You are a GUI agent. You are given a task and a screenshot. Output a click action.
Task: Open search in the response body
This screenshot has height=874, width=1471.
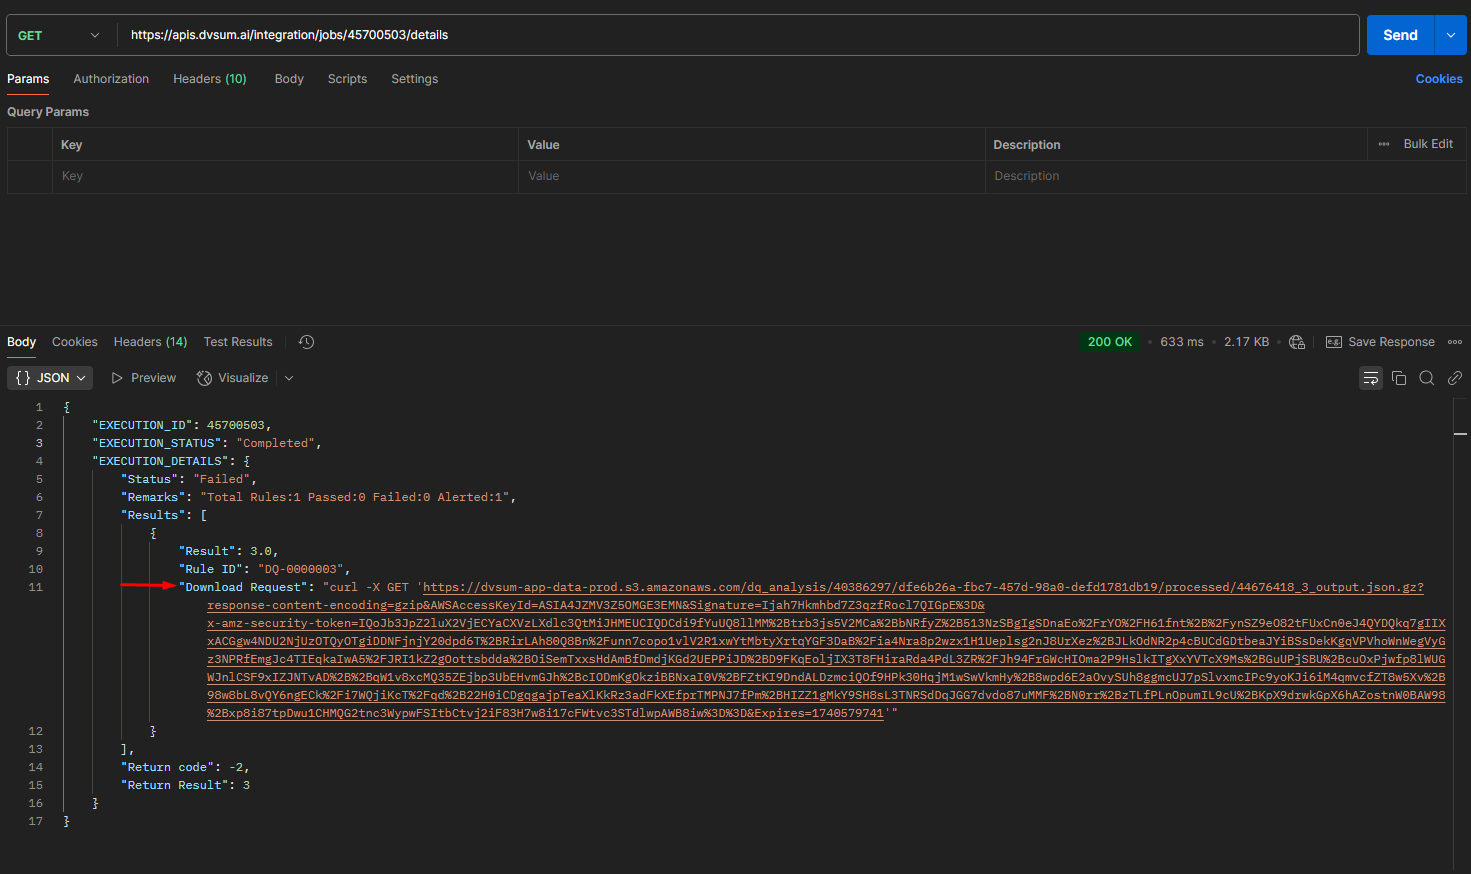[1427, 378]
